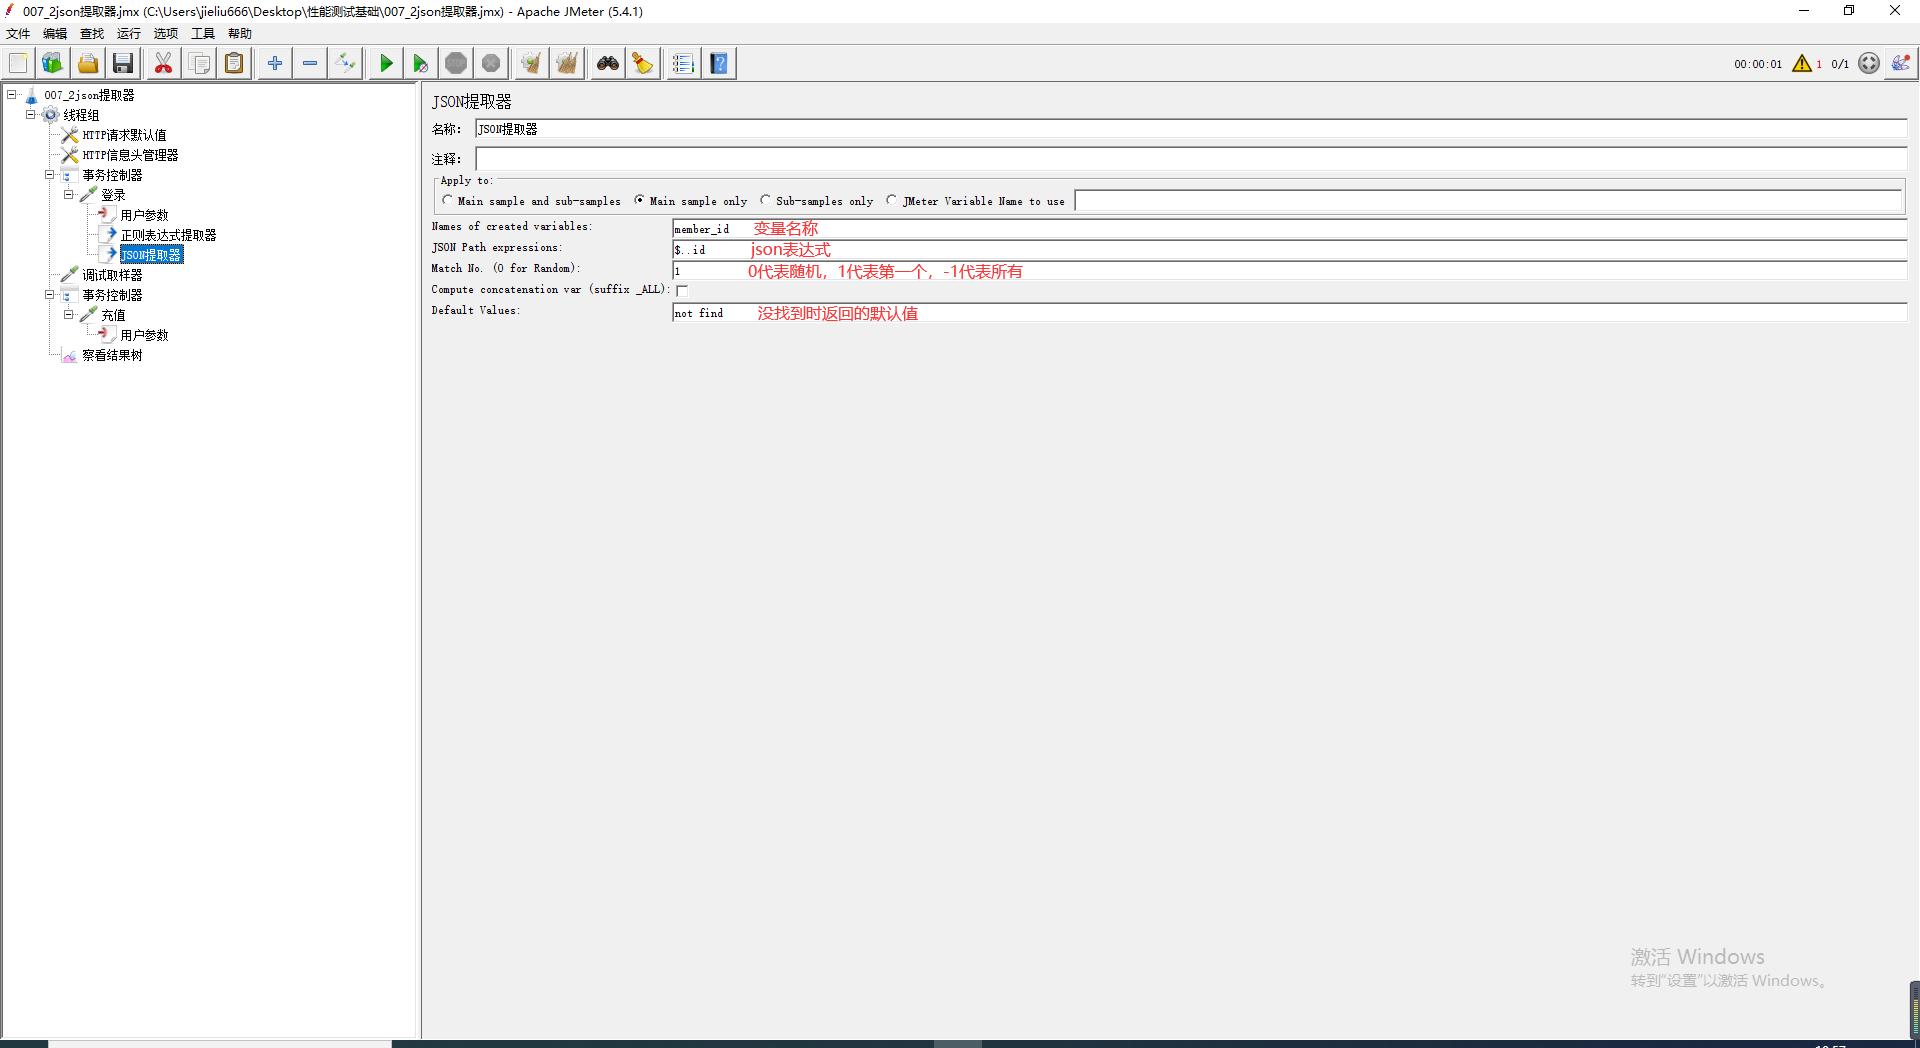Open the 文件 menu

click(18, 34)
